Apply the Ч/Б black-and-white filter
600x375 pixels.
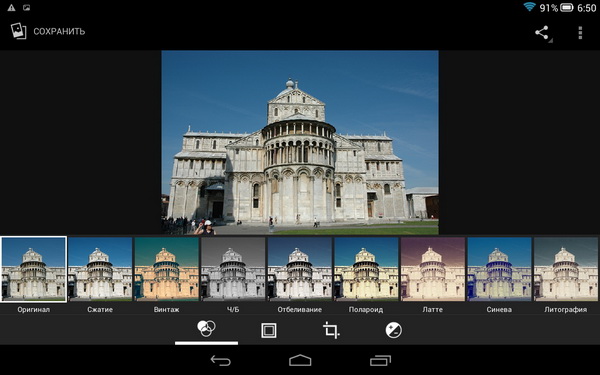[233, 269]
